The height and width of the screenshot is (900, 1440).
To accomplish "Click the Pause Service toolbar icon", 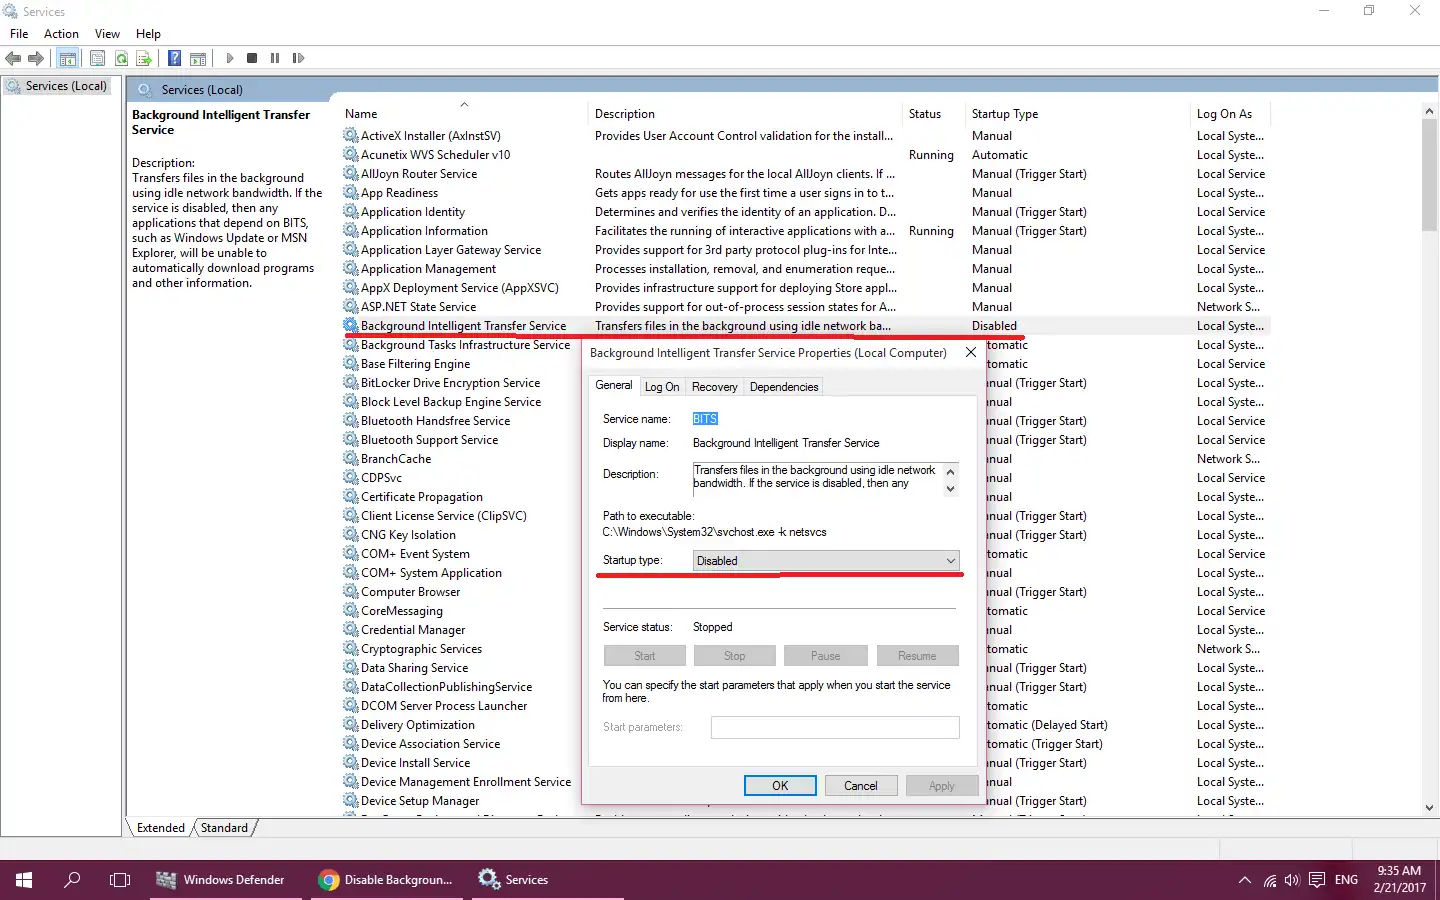I will 275,58.
